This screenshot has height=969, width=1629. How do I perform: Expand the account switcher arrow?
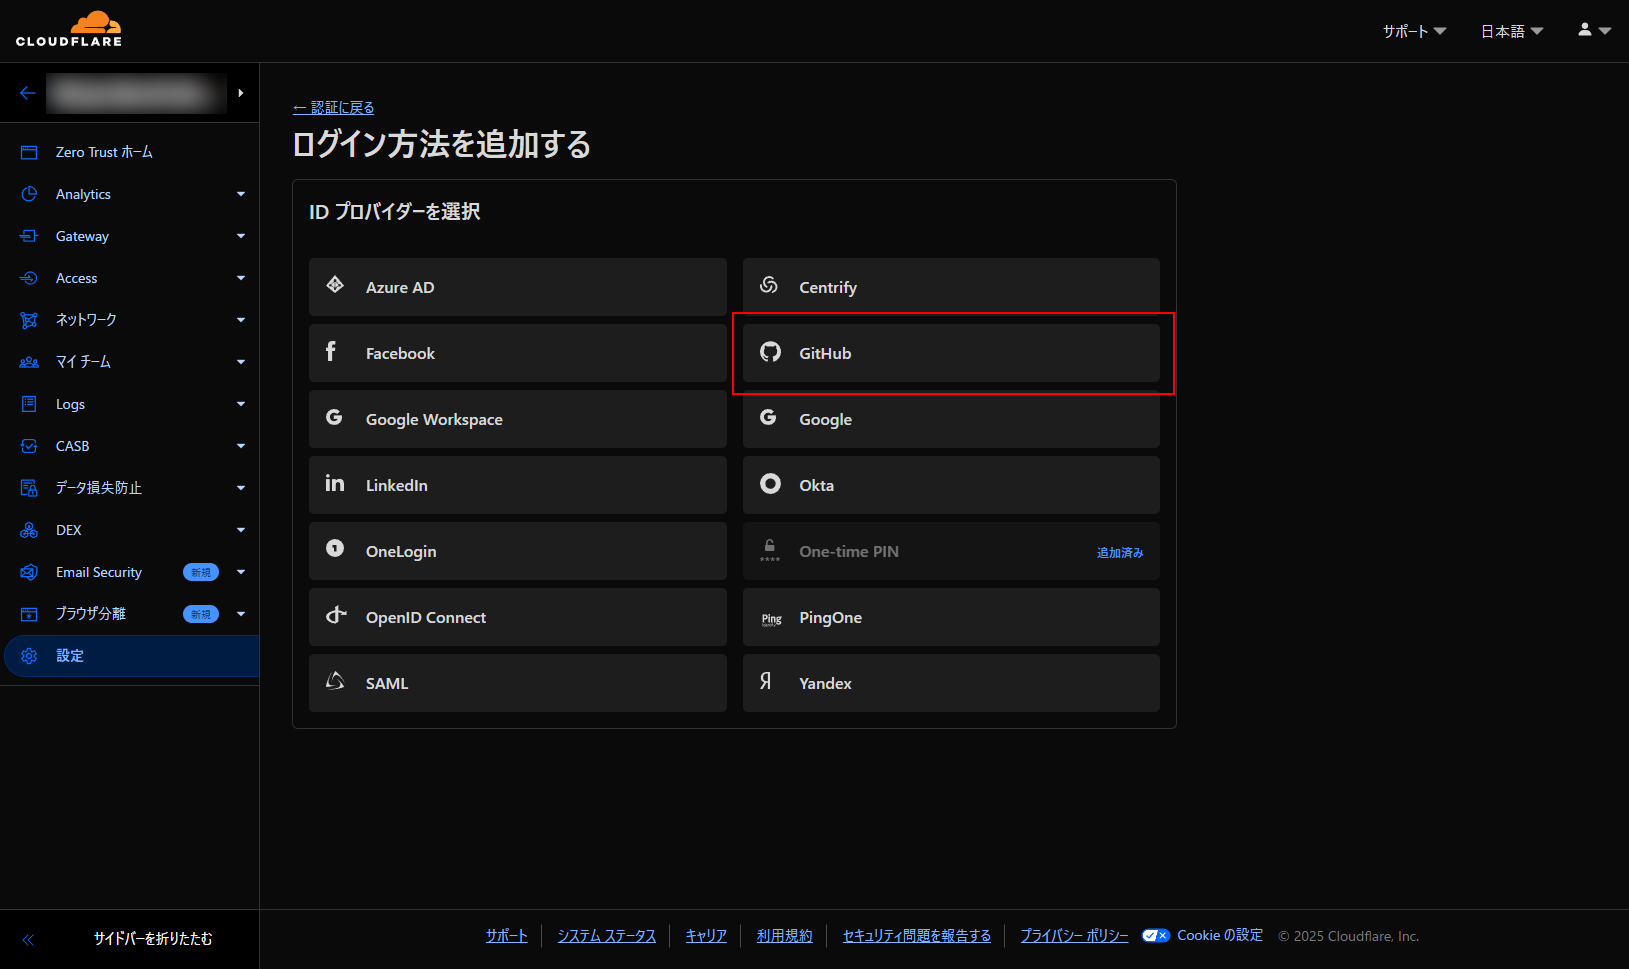pyautogui.click(x=240, y=93)
